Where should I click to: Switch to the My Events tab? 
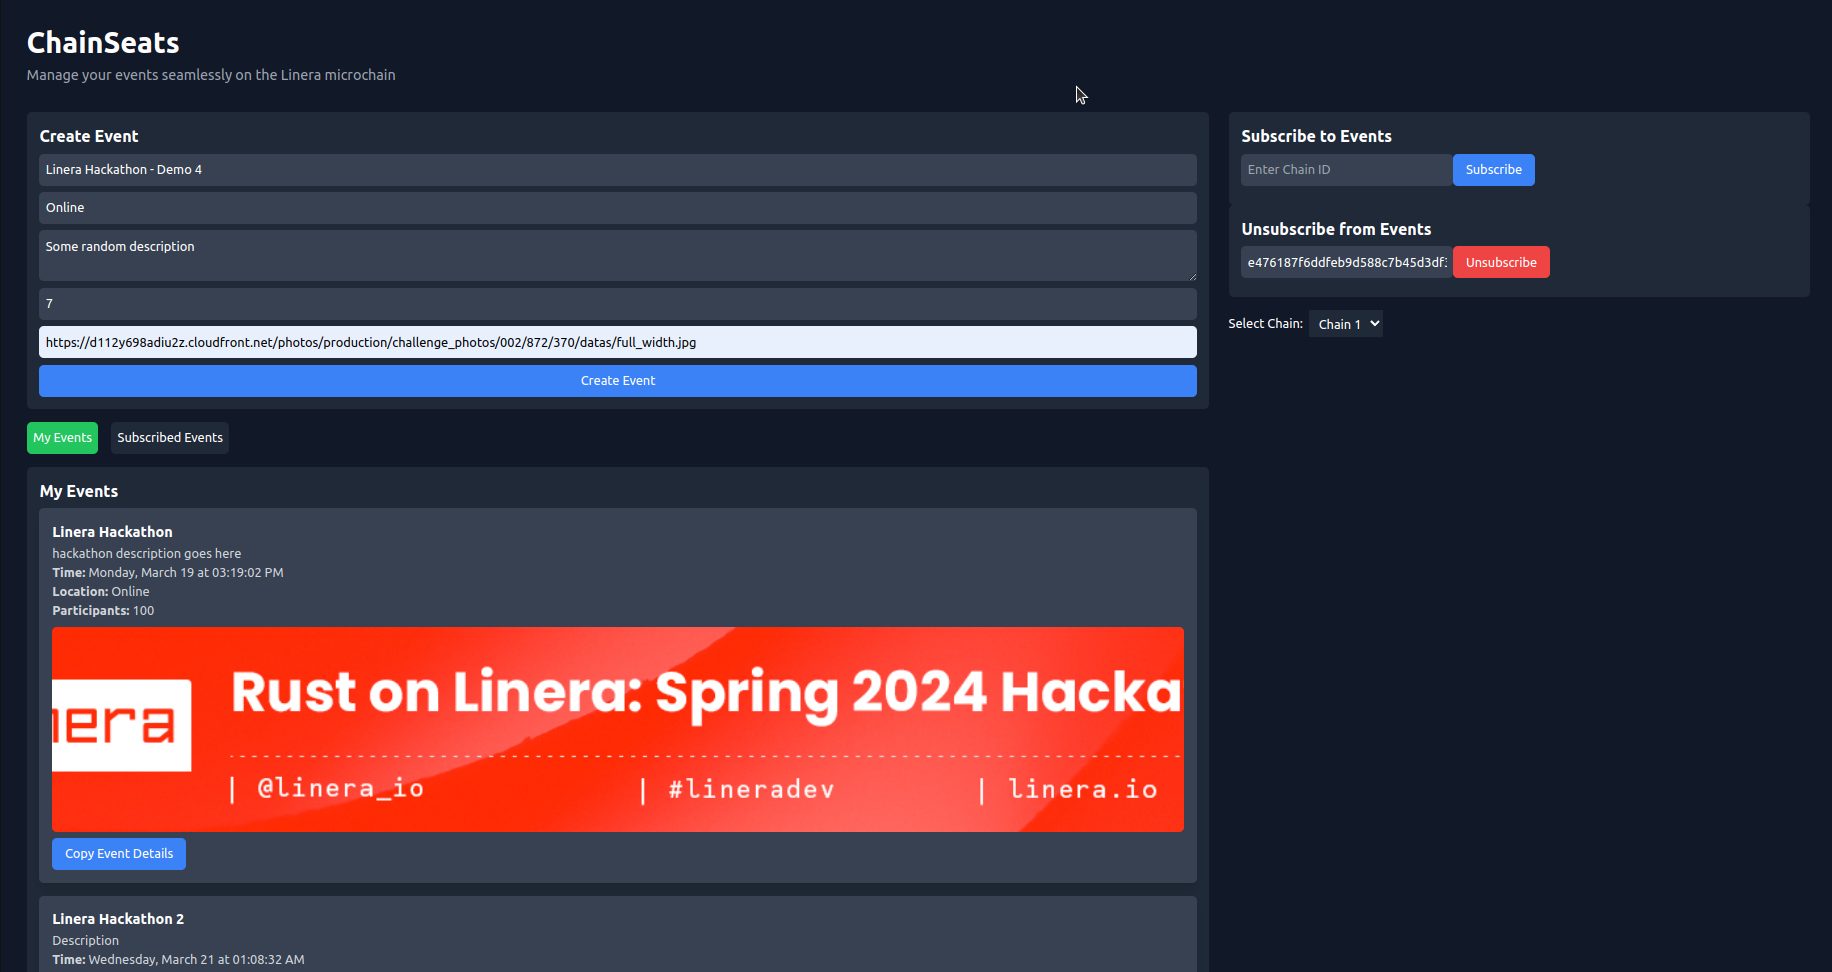[x=62, y=438]
